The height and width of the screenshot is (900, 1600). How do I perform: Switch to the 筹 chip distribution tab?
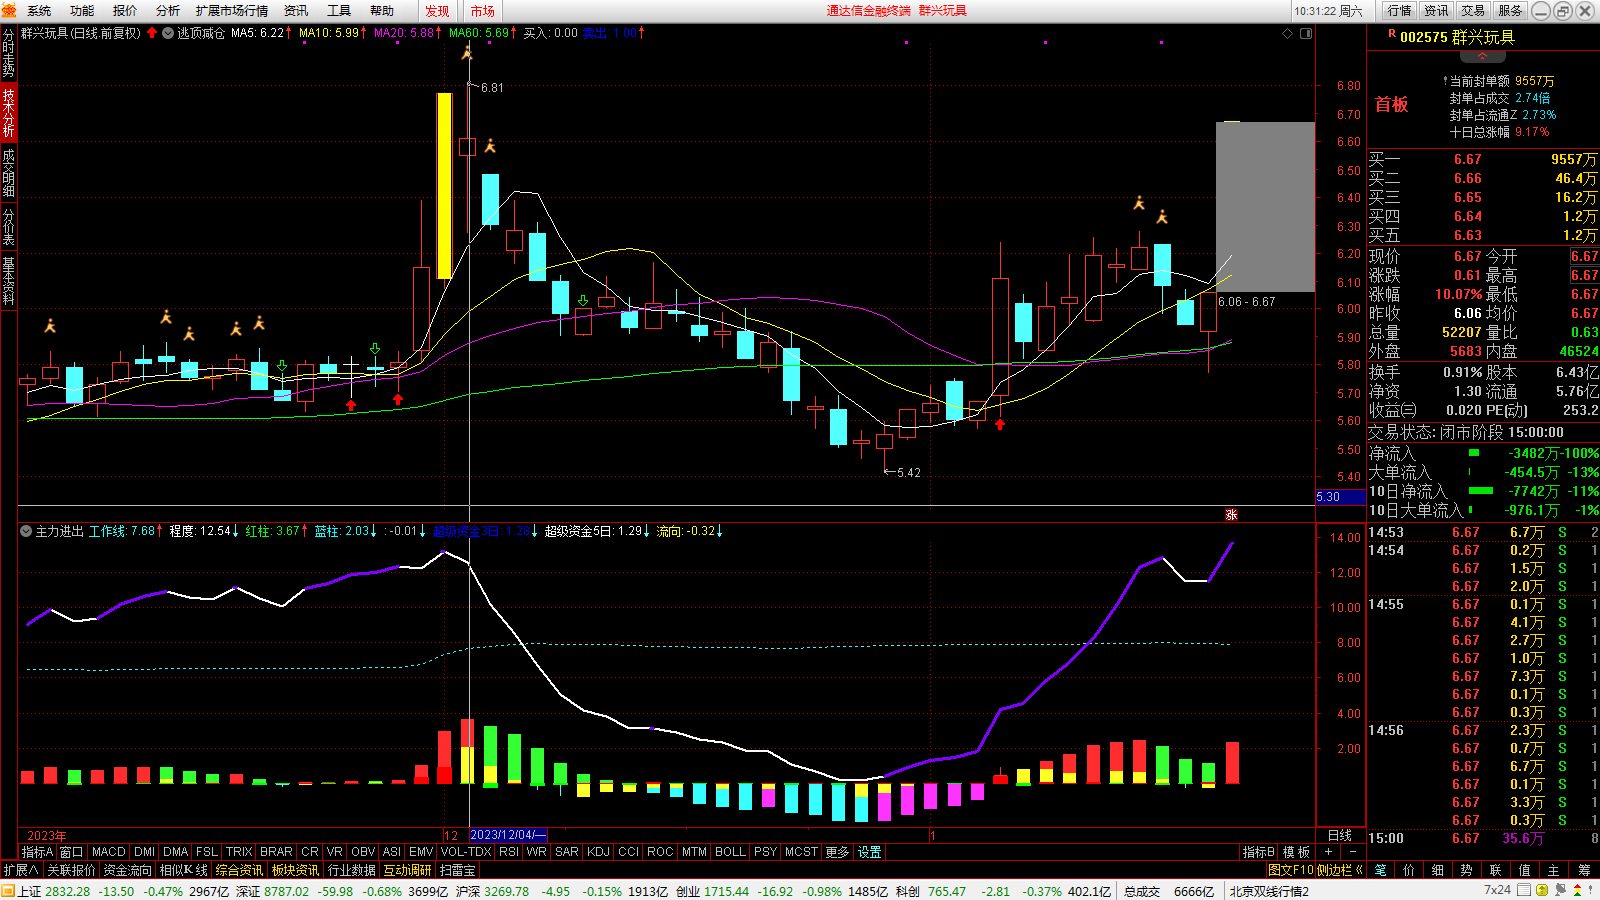[x=1584, y=870]
